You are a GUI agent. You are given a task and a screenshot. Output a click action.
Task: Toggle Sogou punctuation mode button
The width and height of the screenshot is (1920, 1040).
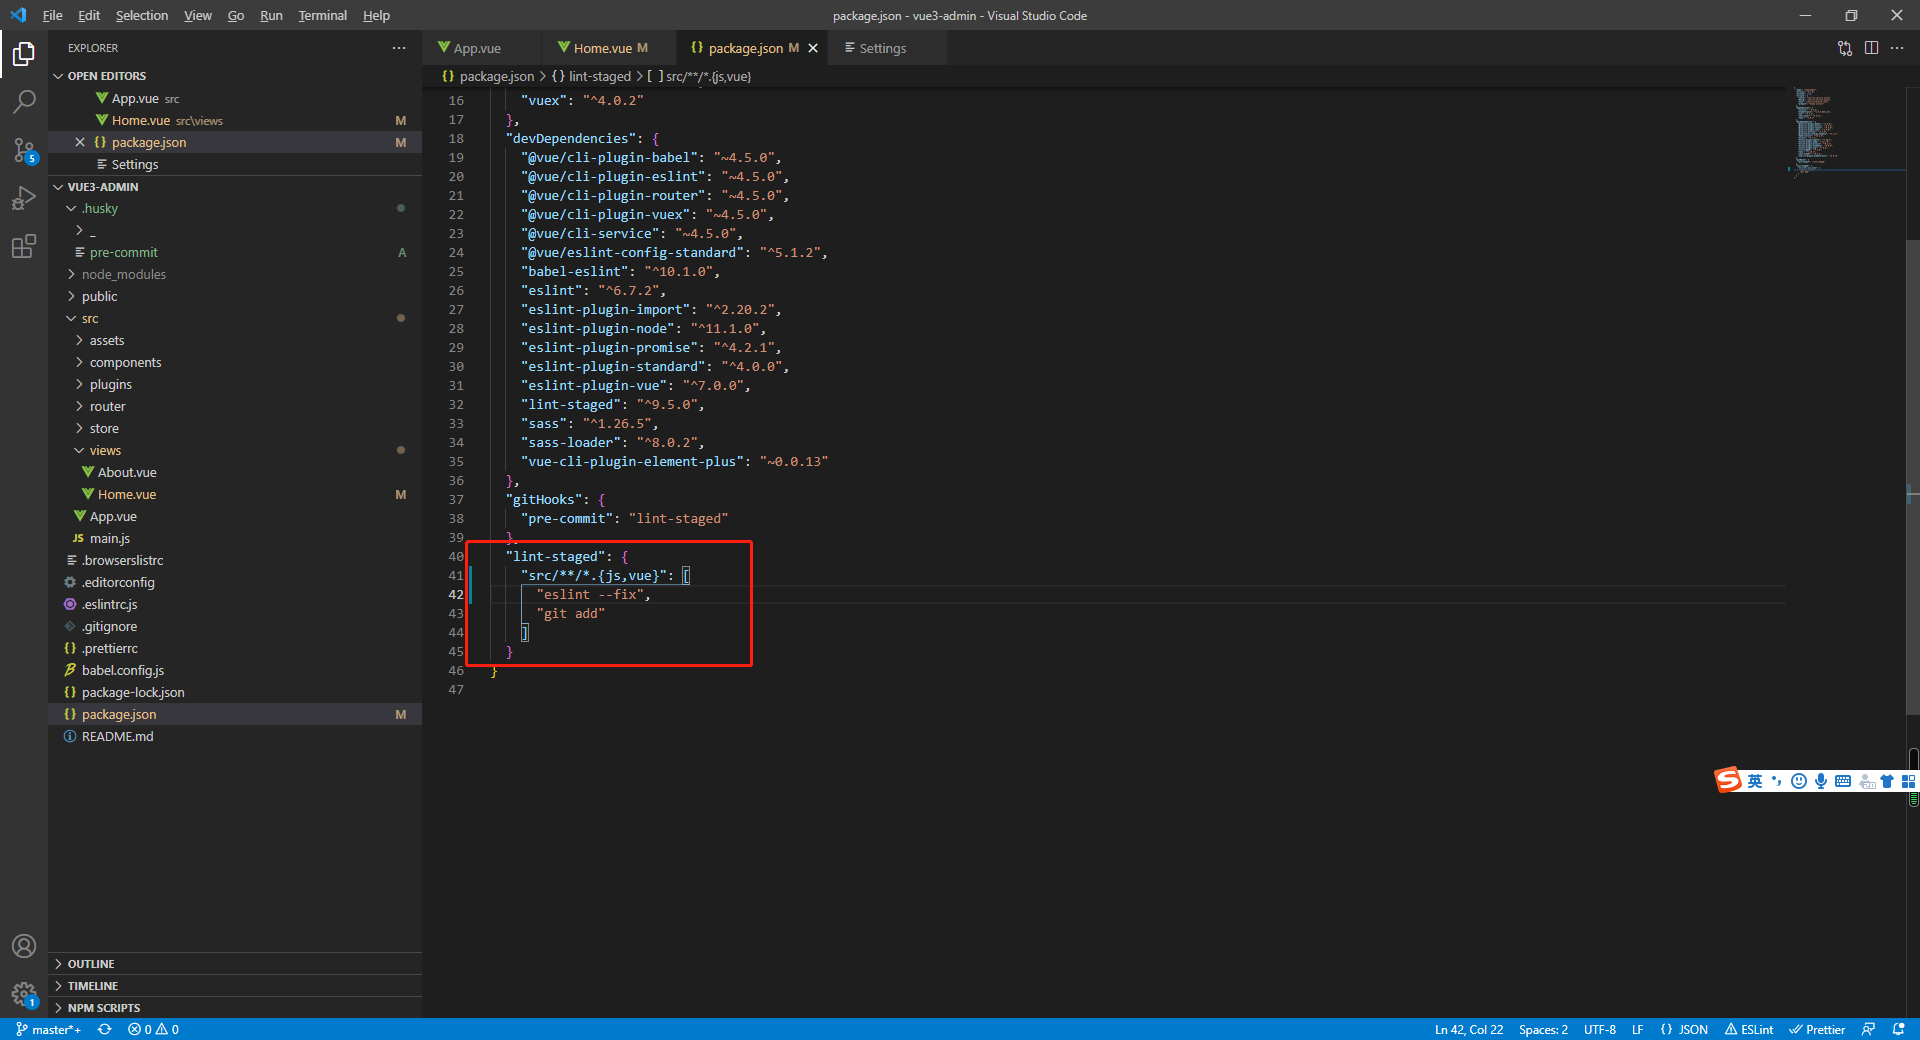(x=1777, y=781)
